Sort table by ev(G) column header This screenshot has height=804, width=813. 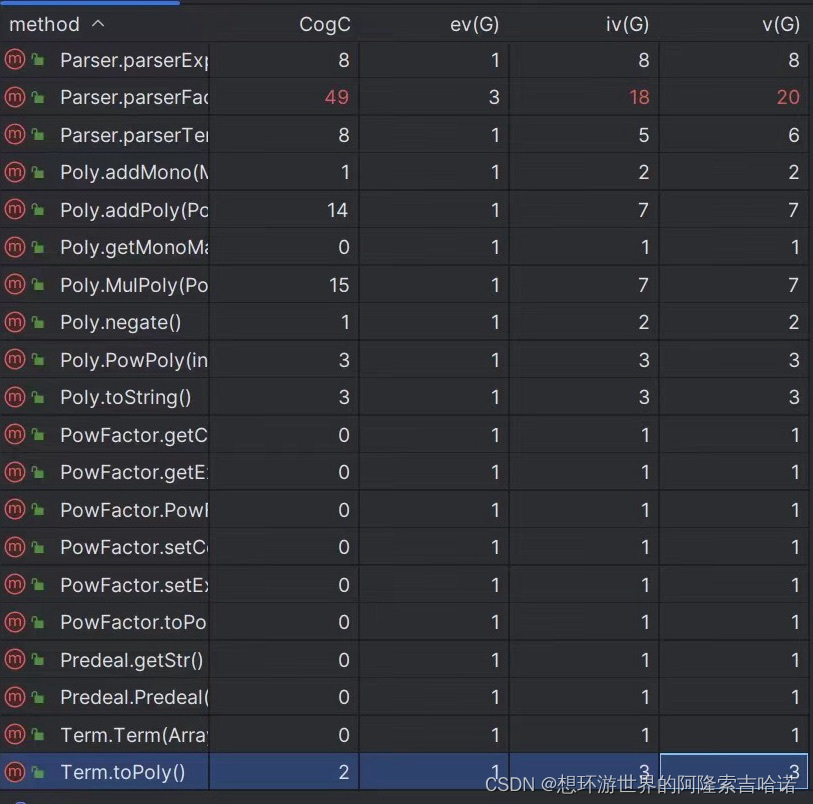[474, 24]
